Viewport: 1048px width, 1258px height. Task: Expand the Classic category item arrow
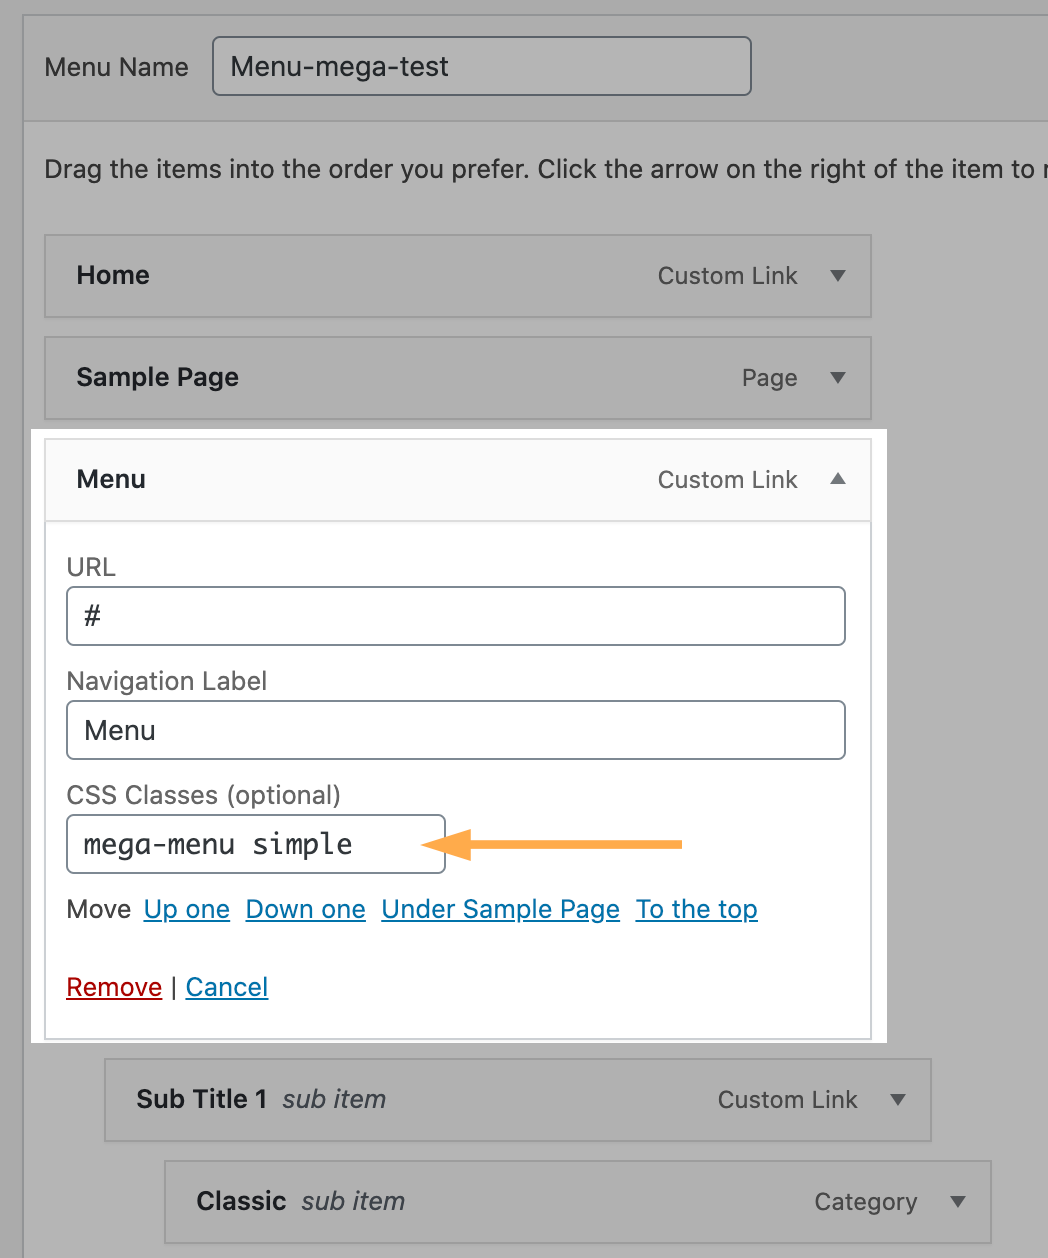coord(958,1202)
